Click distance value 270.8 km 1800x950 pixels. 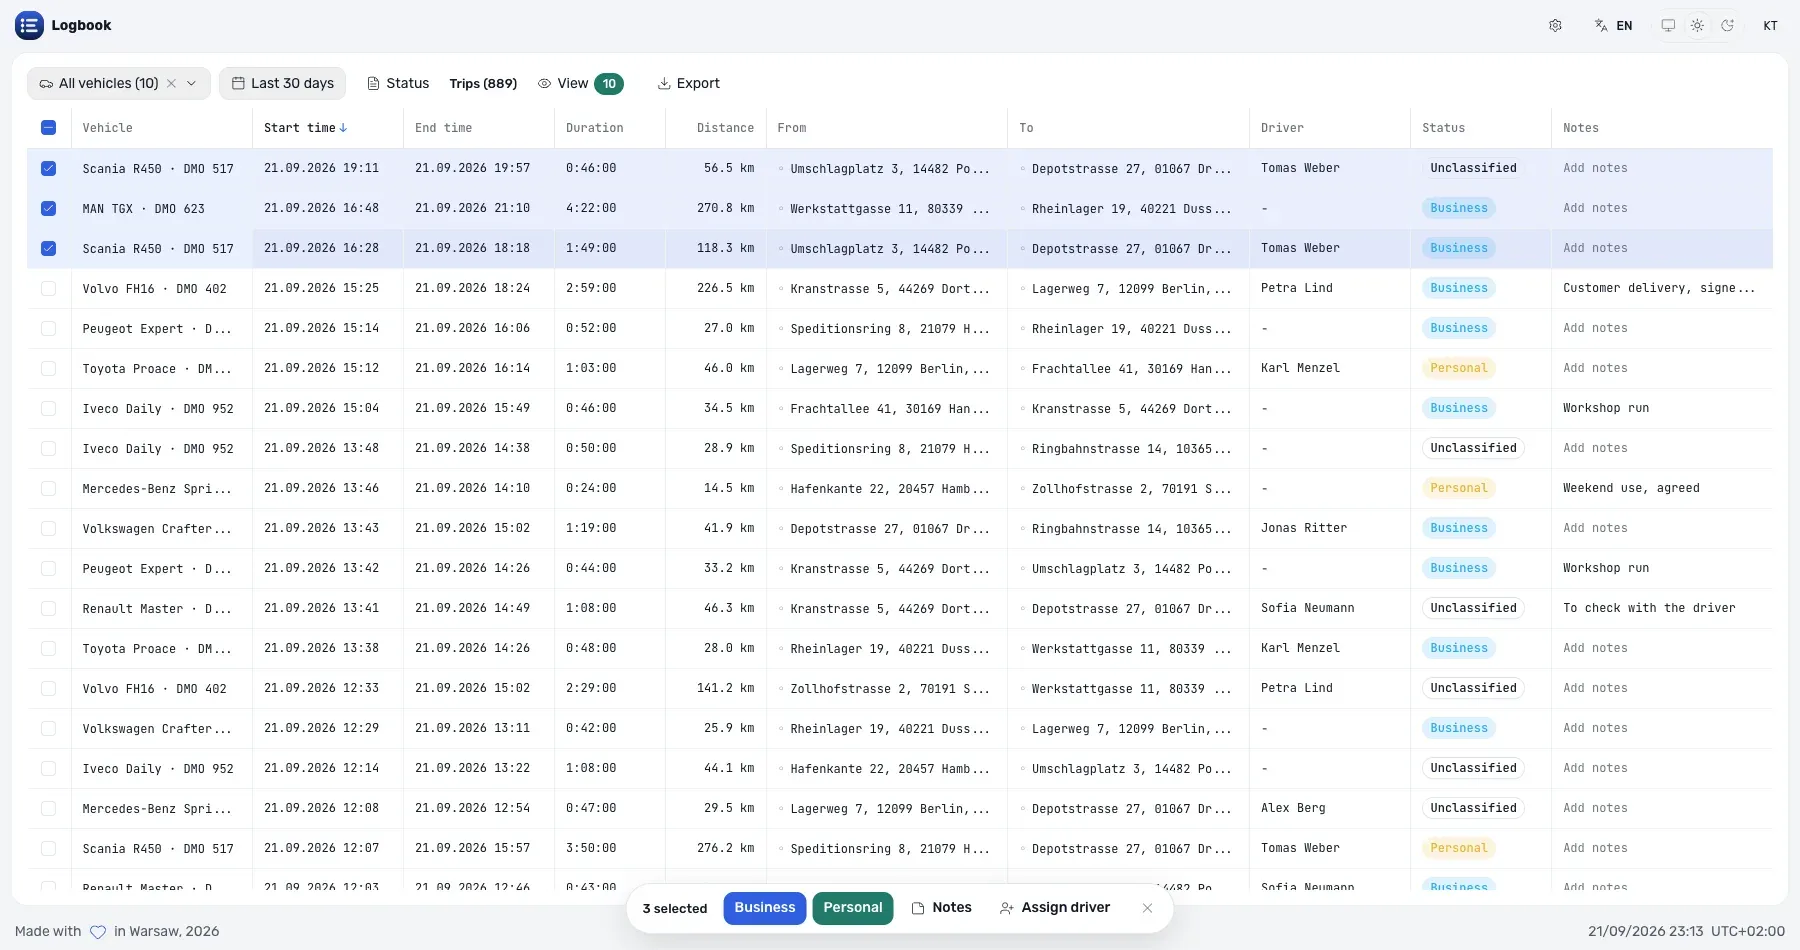(725, 208)
